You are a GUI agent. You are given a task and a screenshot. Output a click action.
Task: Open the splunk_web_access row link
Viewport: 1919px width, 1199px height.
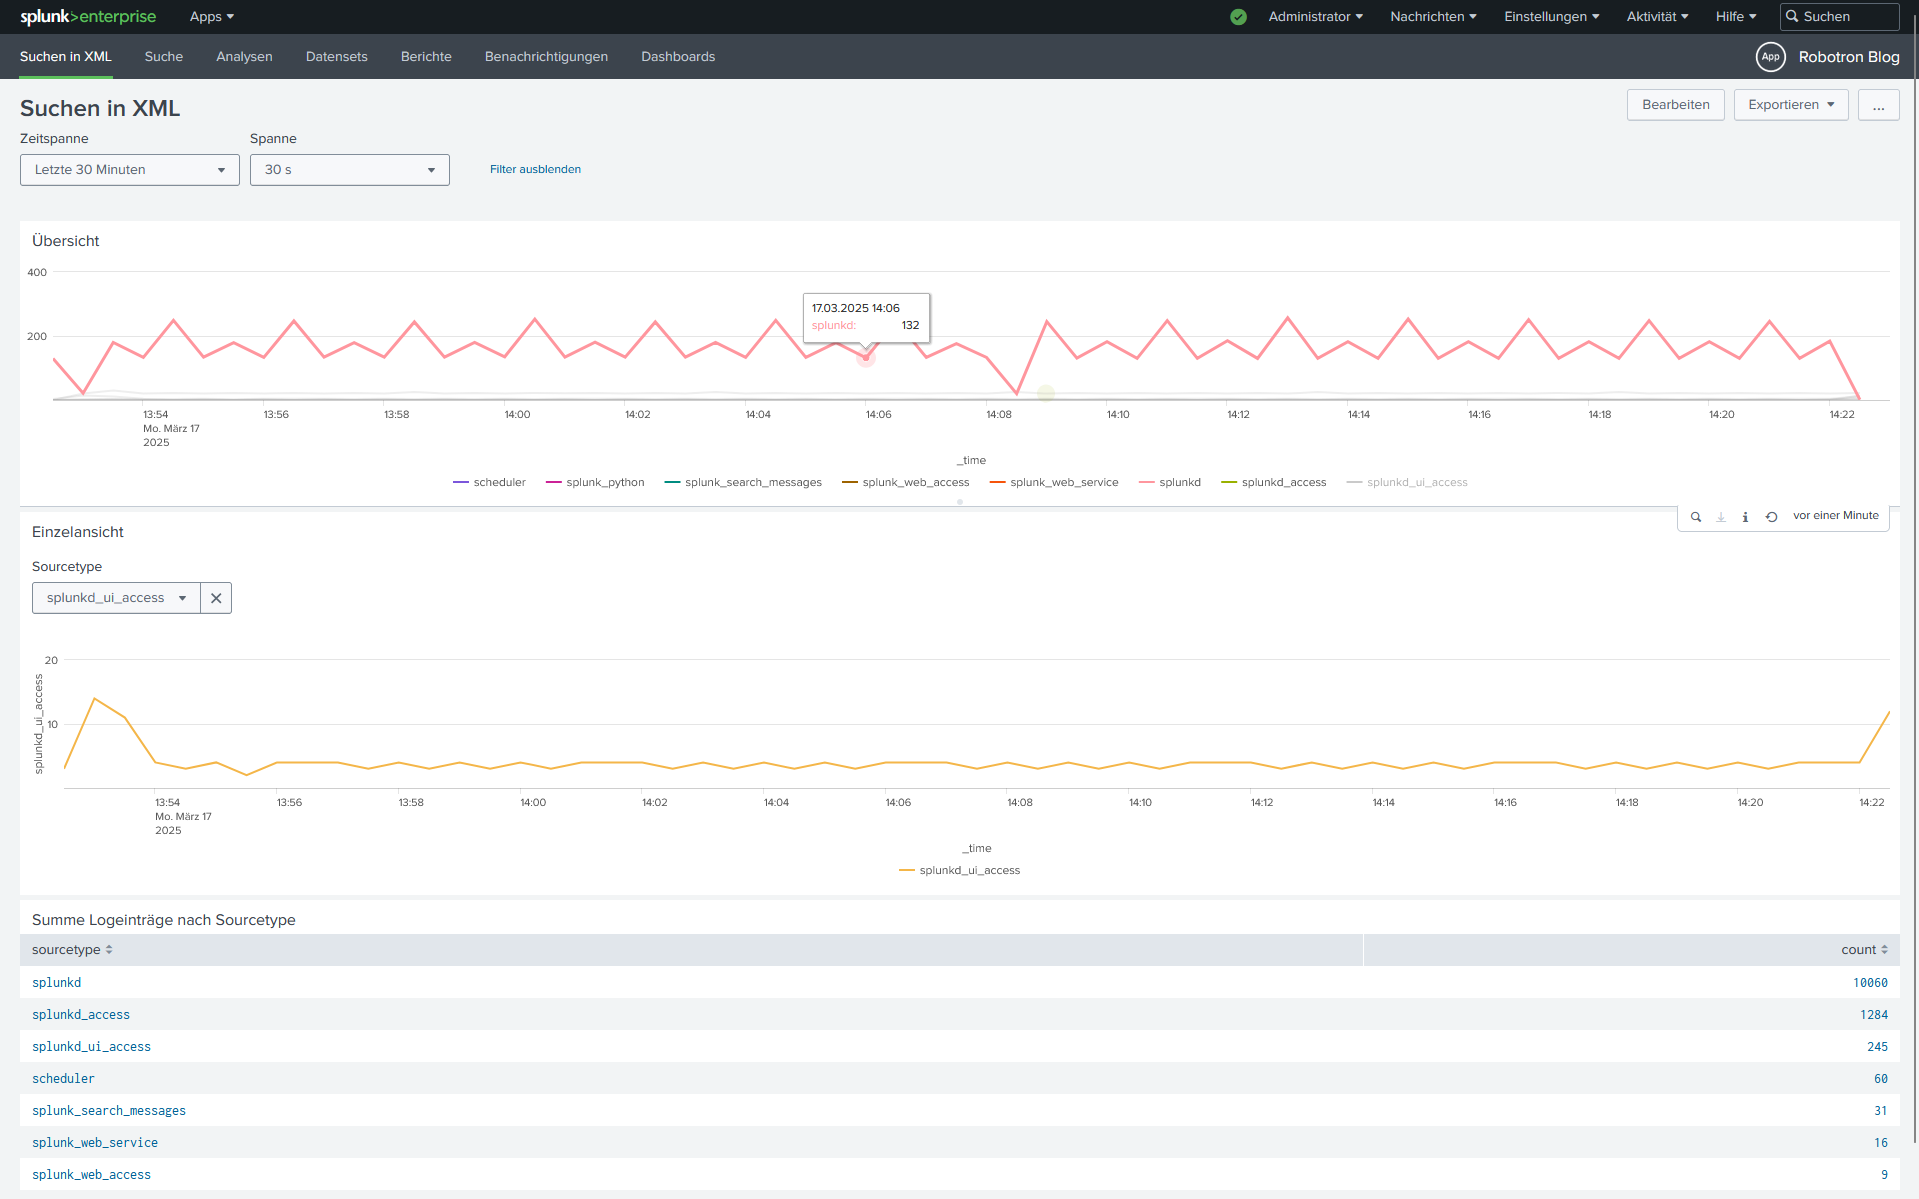91,1175
